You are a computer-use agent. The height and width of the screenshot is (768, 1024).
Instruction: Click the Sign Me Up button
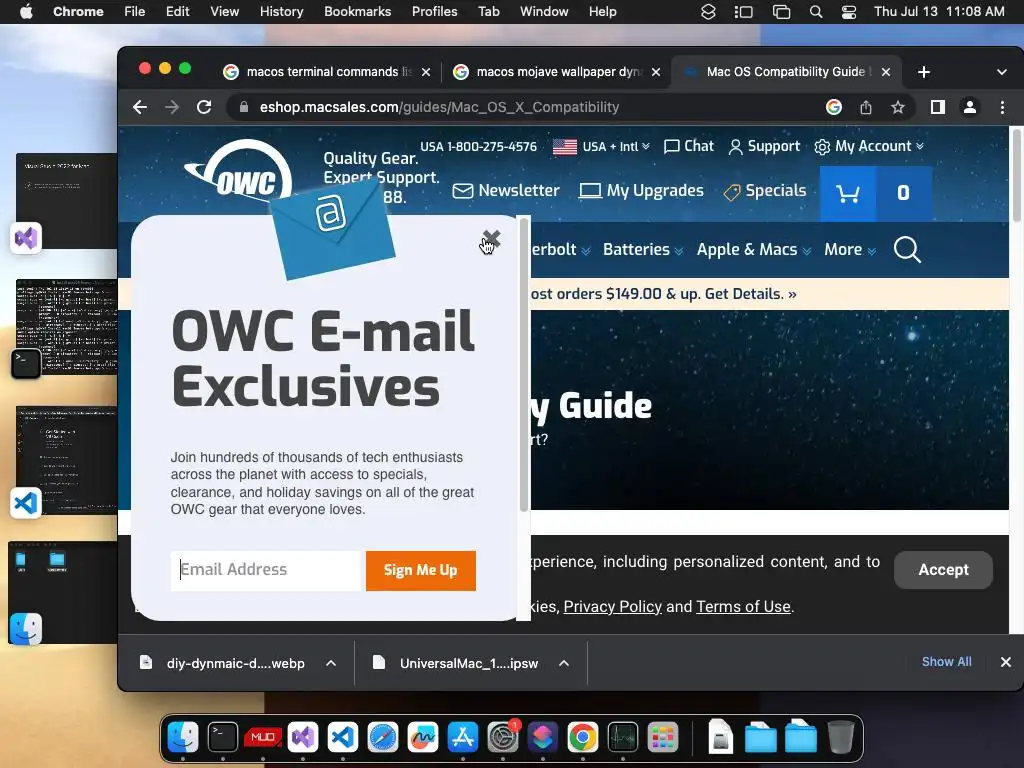click(x=421, y=570)
